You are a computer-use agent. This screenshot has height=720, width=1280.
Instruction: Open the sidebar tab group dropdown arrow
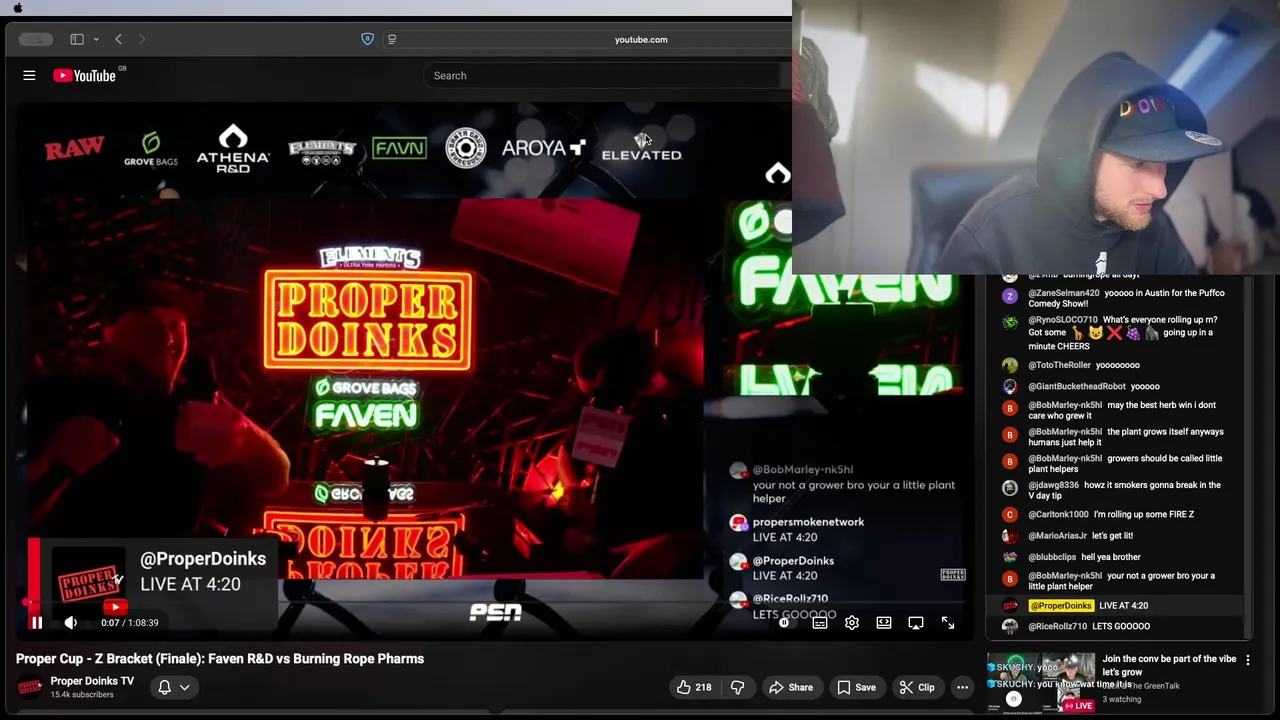pyautogui.click(x=96, y=39)
